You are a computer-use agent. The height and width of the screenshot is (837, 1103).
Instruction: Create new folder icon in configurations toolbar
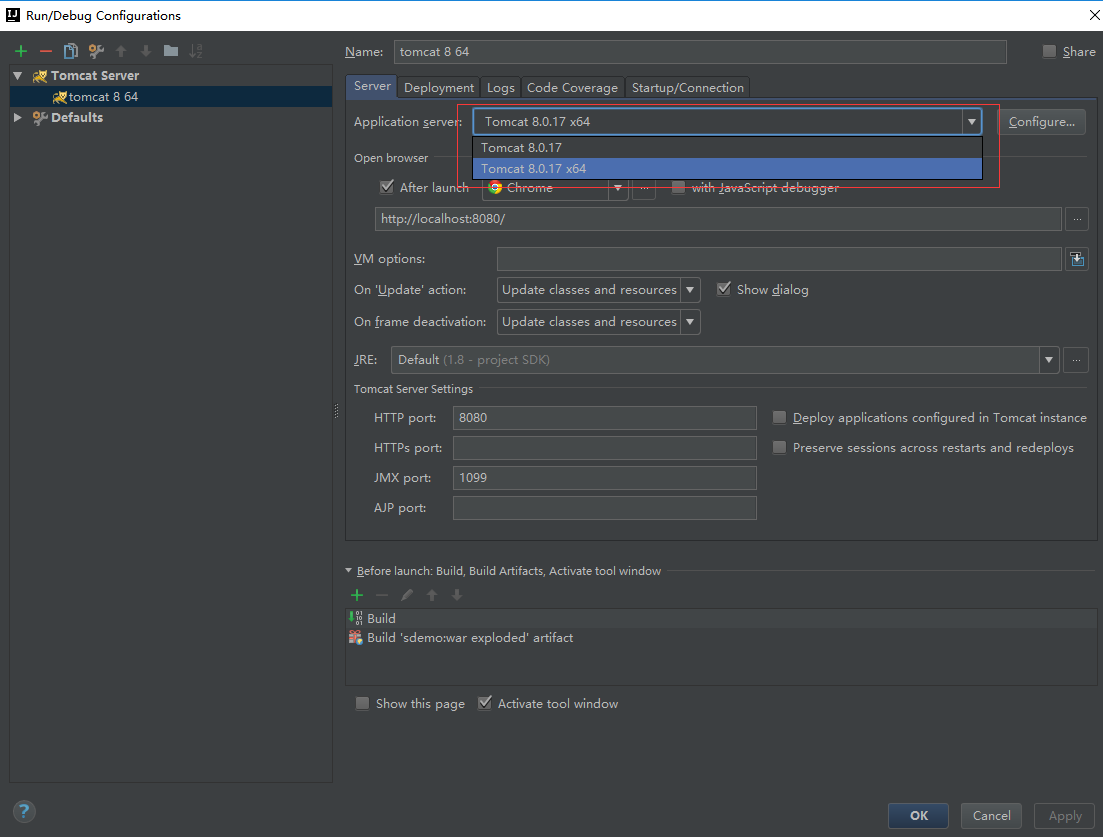coord(170,51)
